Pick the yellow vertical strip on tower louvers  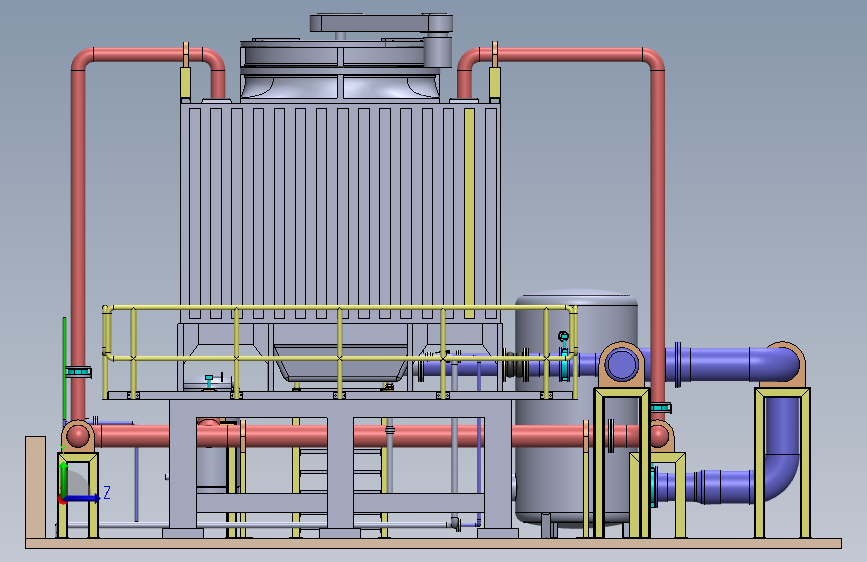(x=469, y=213)
